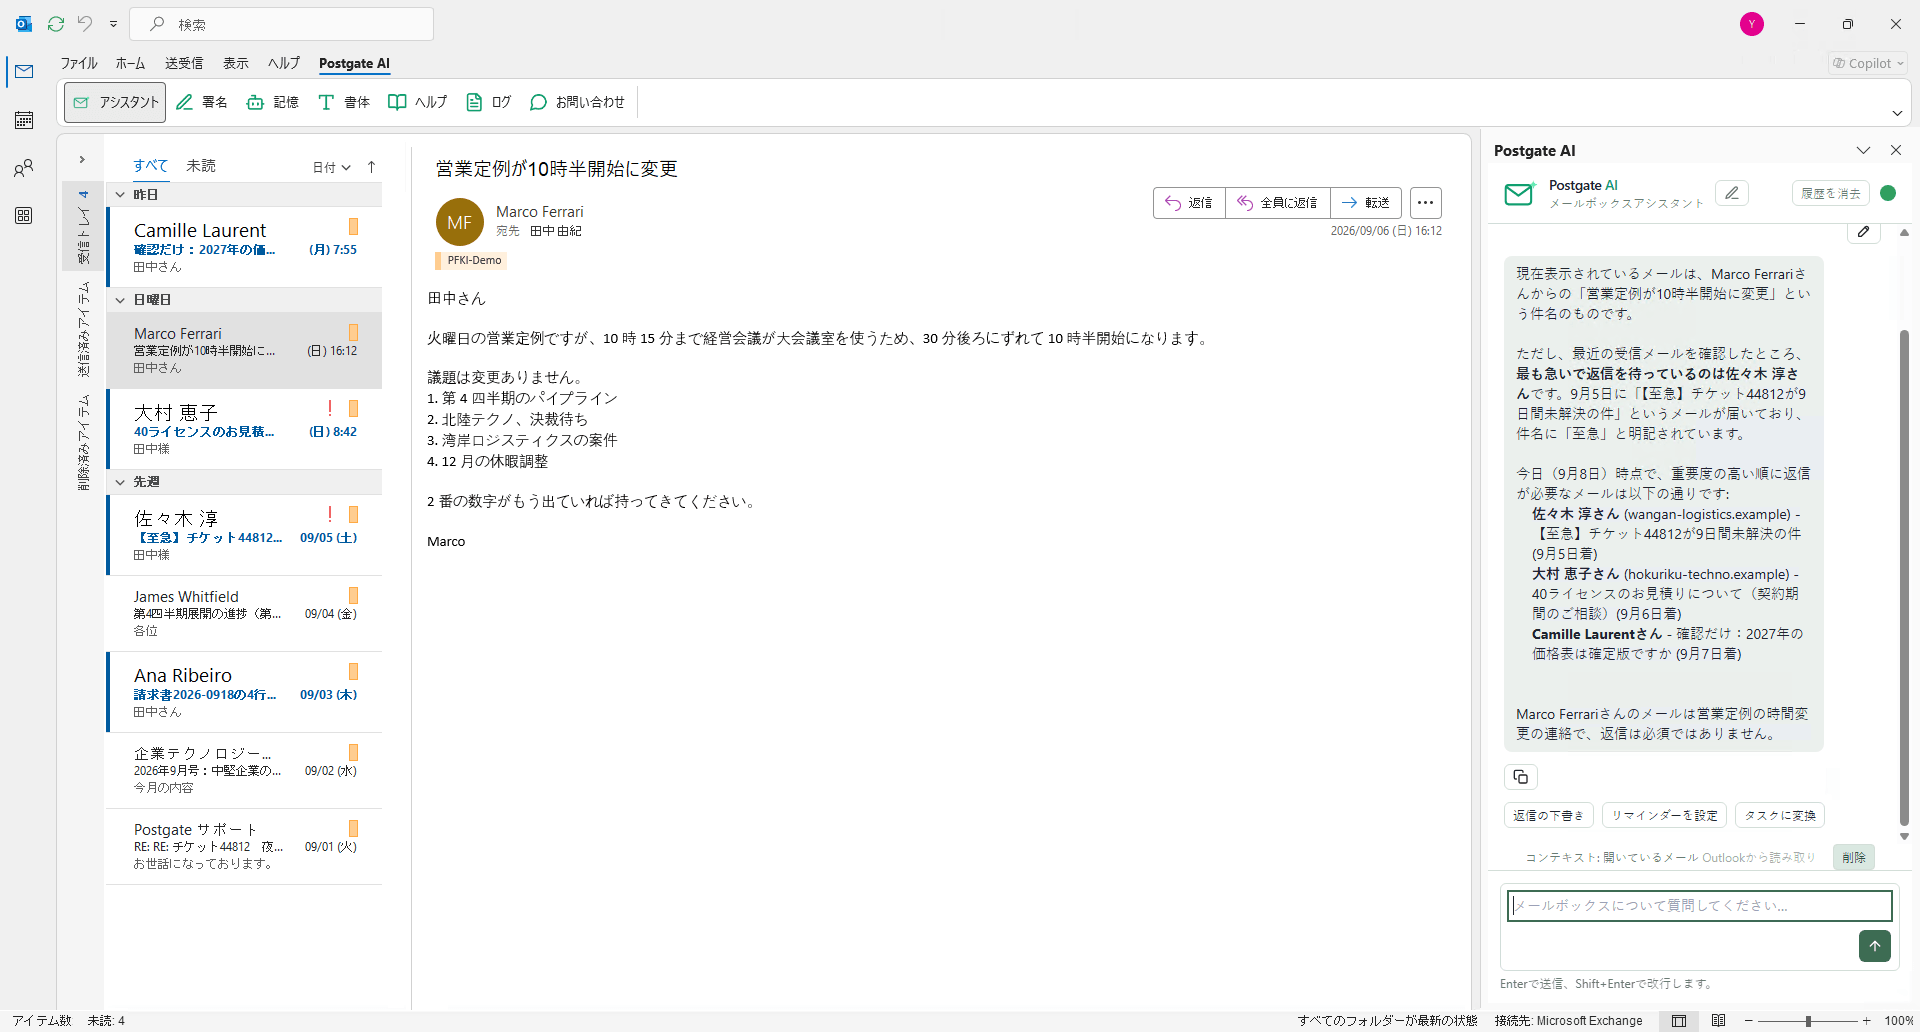Select the 未読 filter tab
This screenshot has width=1920, height=1032.
pyautogui.click(x=201, y=166)
